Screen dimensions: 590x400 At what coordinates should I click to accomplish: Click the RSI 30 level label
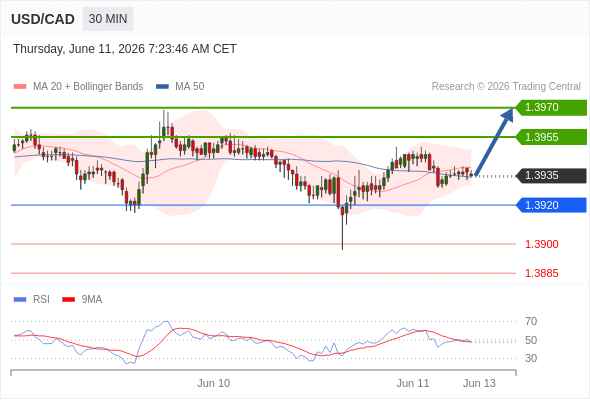[x=531, y=358]
